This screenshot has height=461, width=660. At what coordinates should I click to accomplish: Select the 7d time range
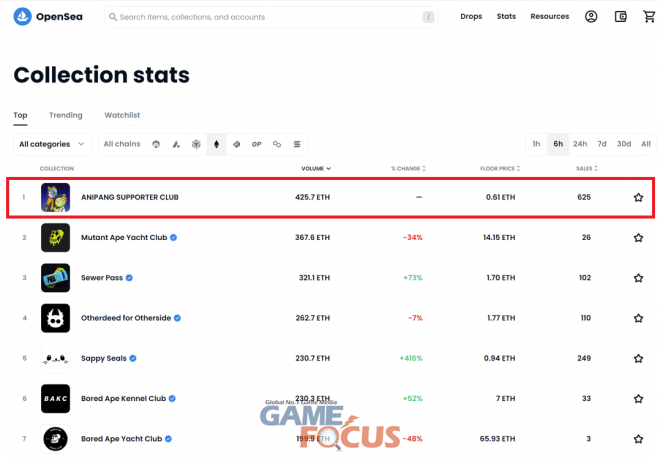[602, 144]
